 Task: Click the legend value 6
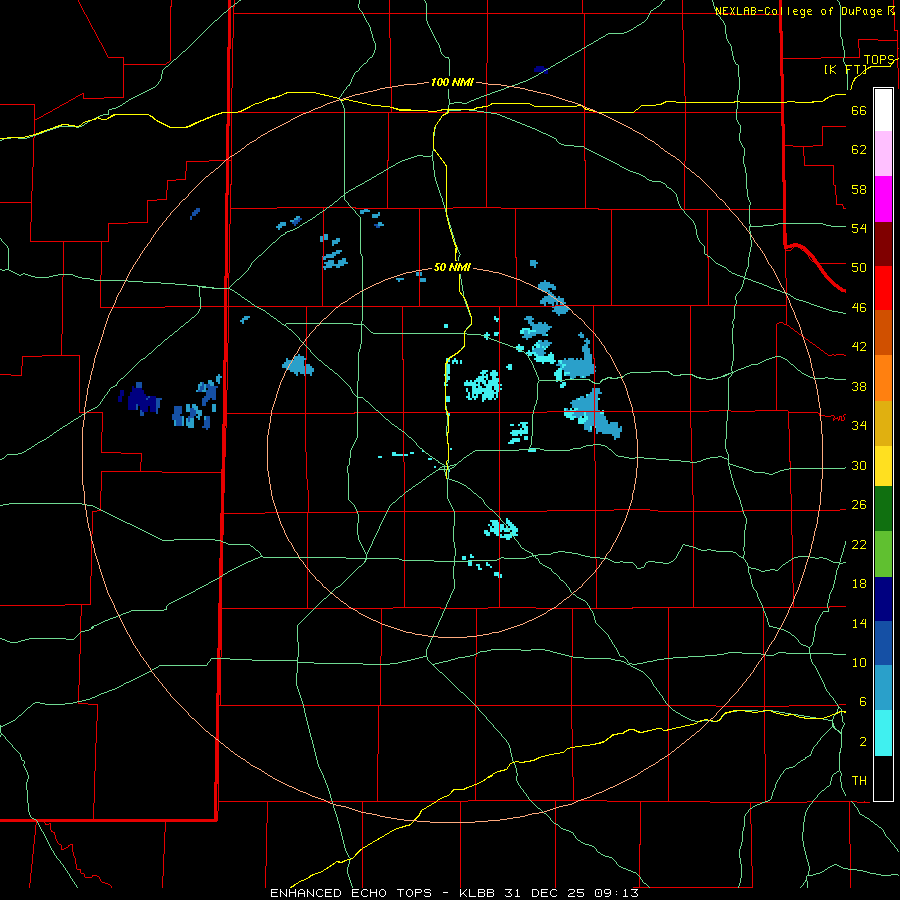(x=862, y=702)
